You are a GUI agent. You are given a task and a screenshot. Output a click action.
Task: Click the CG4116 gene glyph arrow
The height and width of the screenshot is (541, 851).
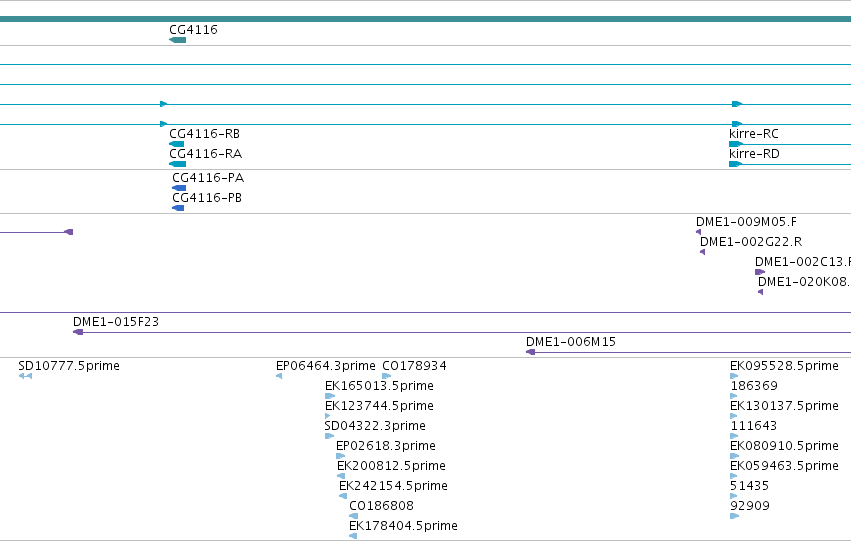point(177,40)
